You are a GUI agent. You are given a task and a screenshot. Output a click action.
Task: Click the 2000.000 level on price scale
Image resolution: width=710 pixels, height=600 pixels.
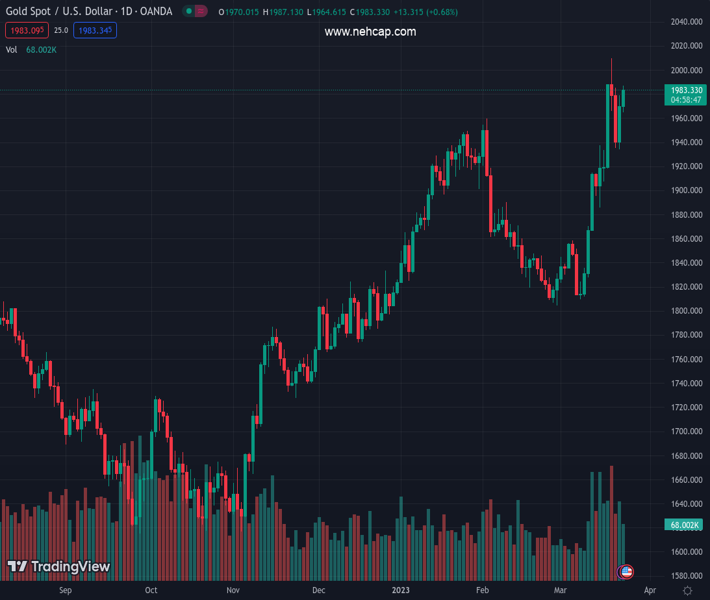point(685,70)
